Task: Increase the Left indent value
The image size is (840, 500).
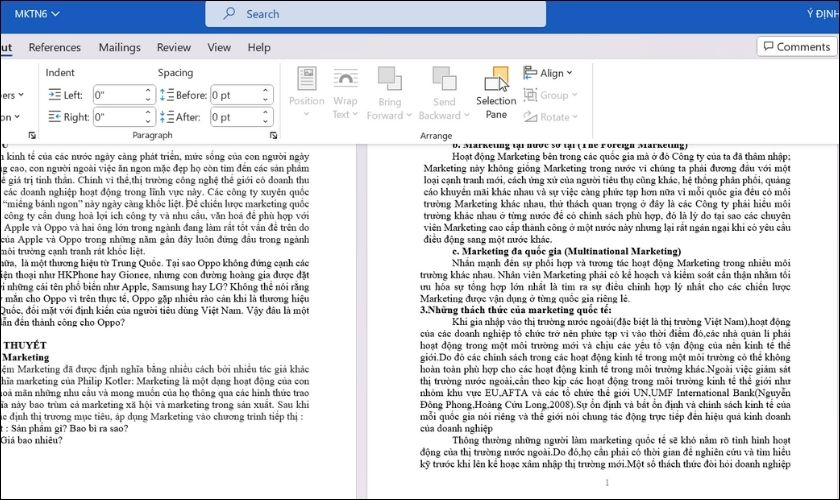Action: 148,91
